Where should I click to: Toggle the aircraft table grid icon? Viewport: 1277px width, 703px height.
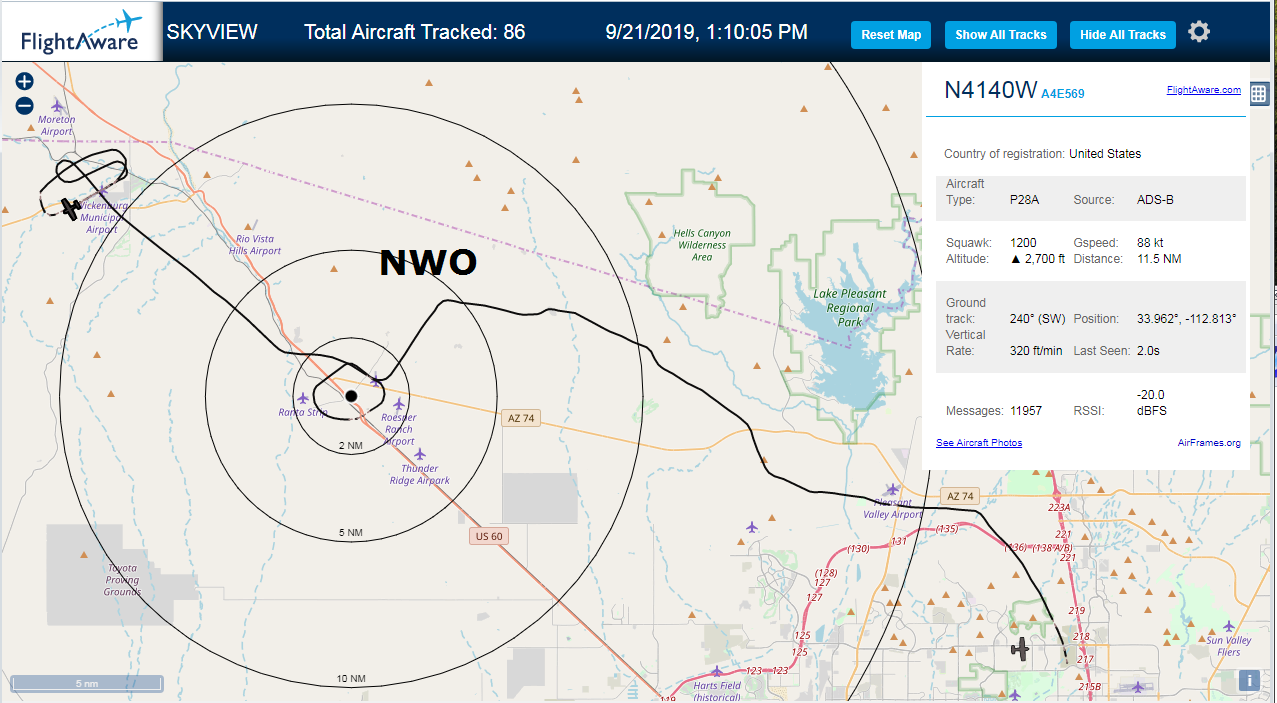(1259, 93)
